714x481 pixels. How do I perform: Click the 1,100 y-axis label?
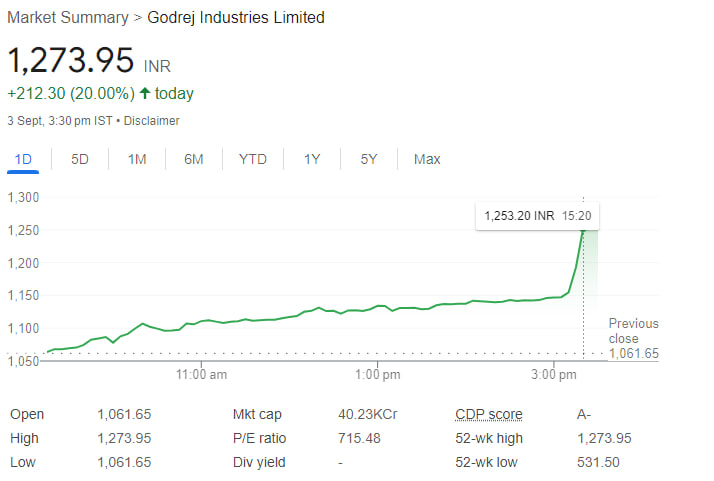point(23,328)
